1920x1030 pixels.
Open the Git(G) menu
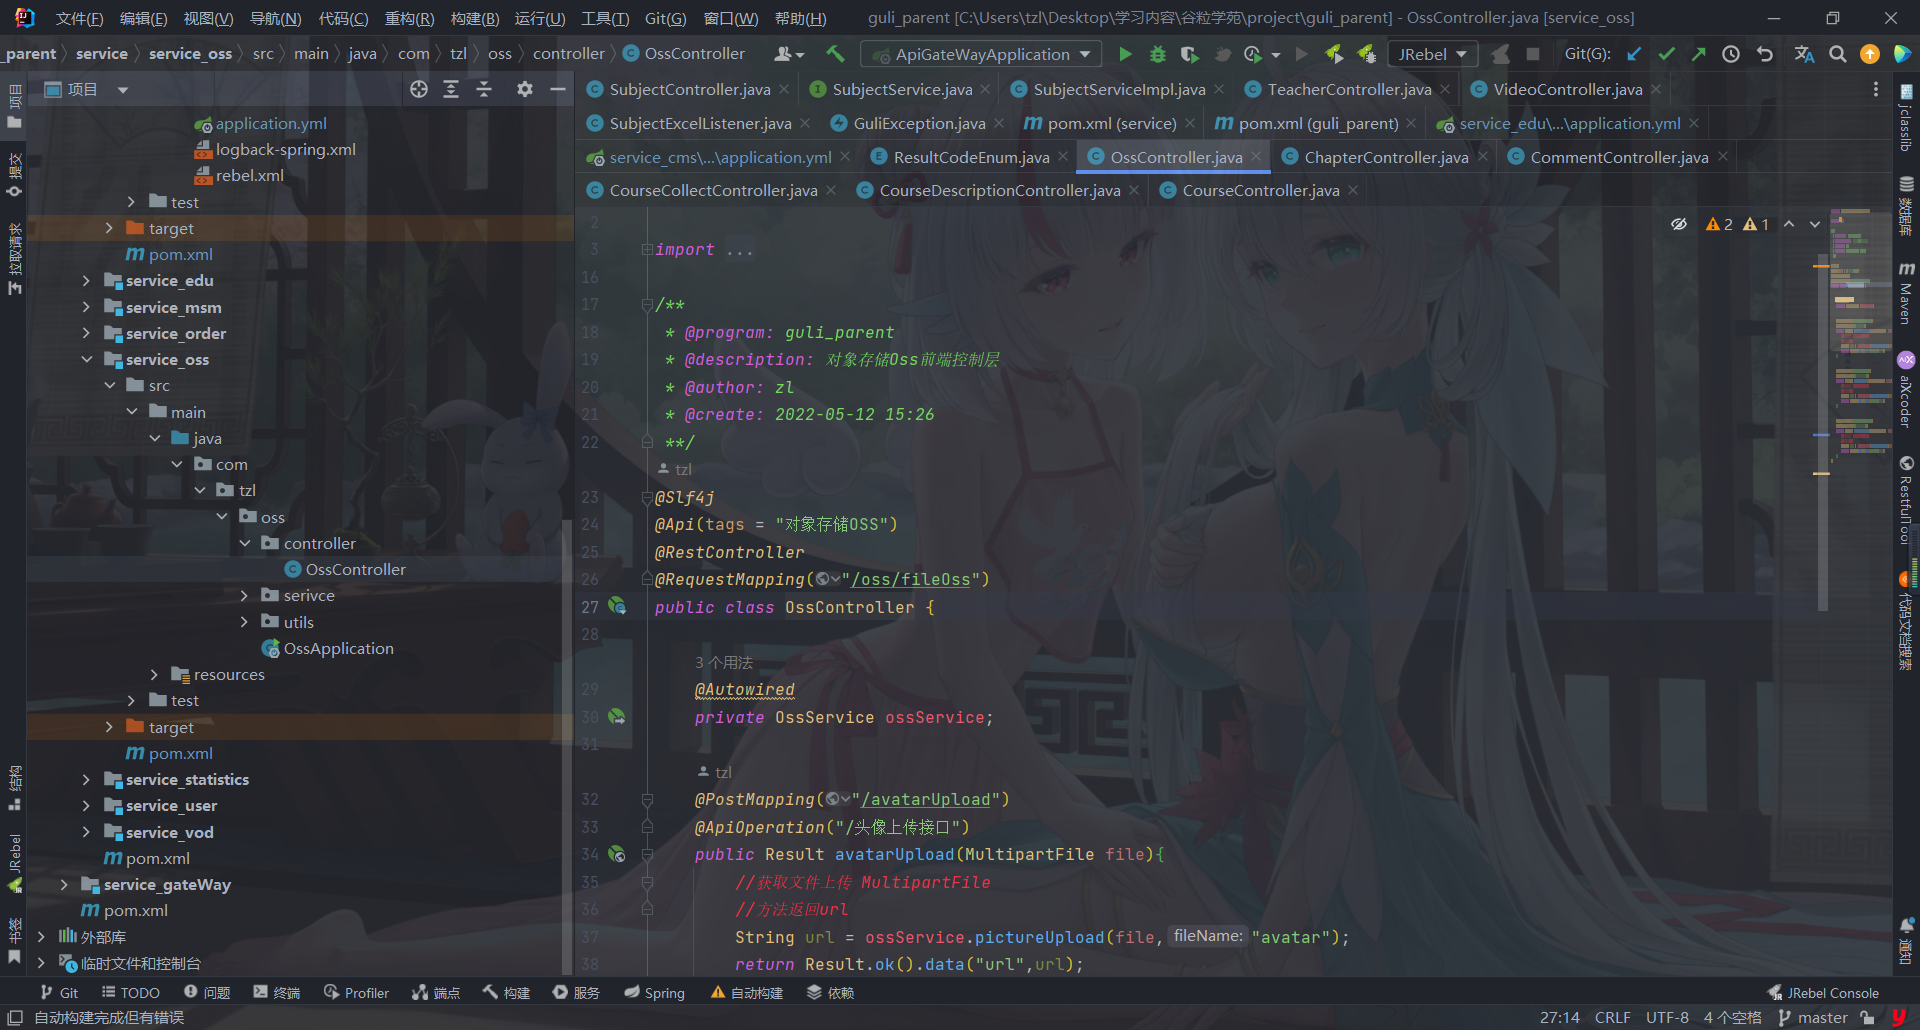click(x=665, y=19)
